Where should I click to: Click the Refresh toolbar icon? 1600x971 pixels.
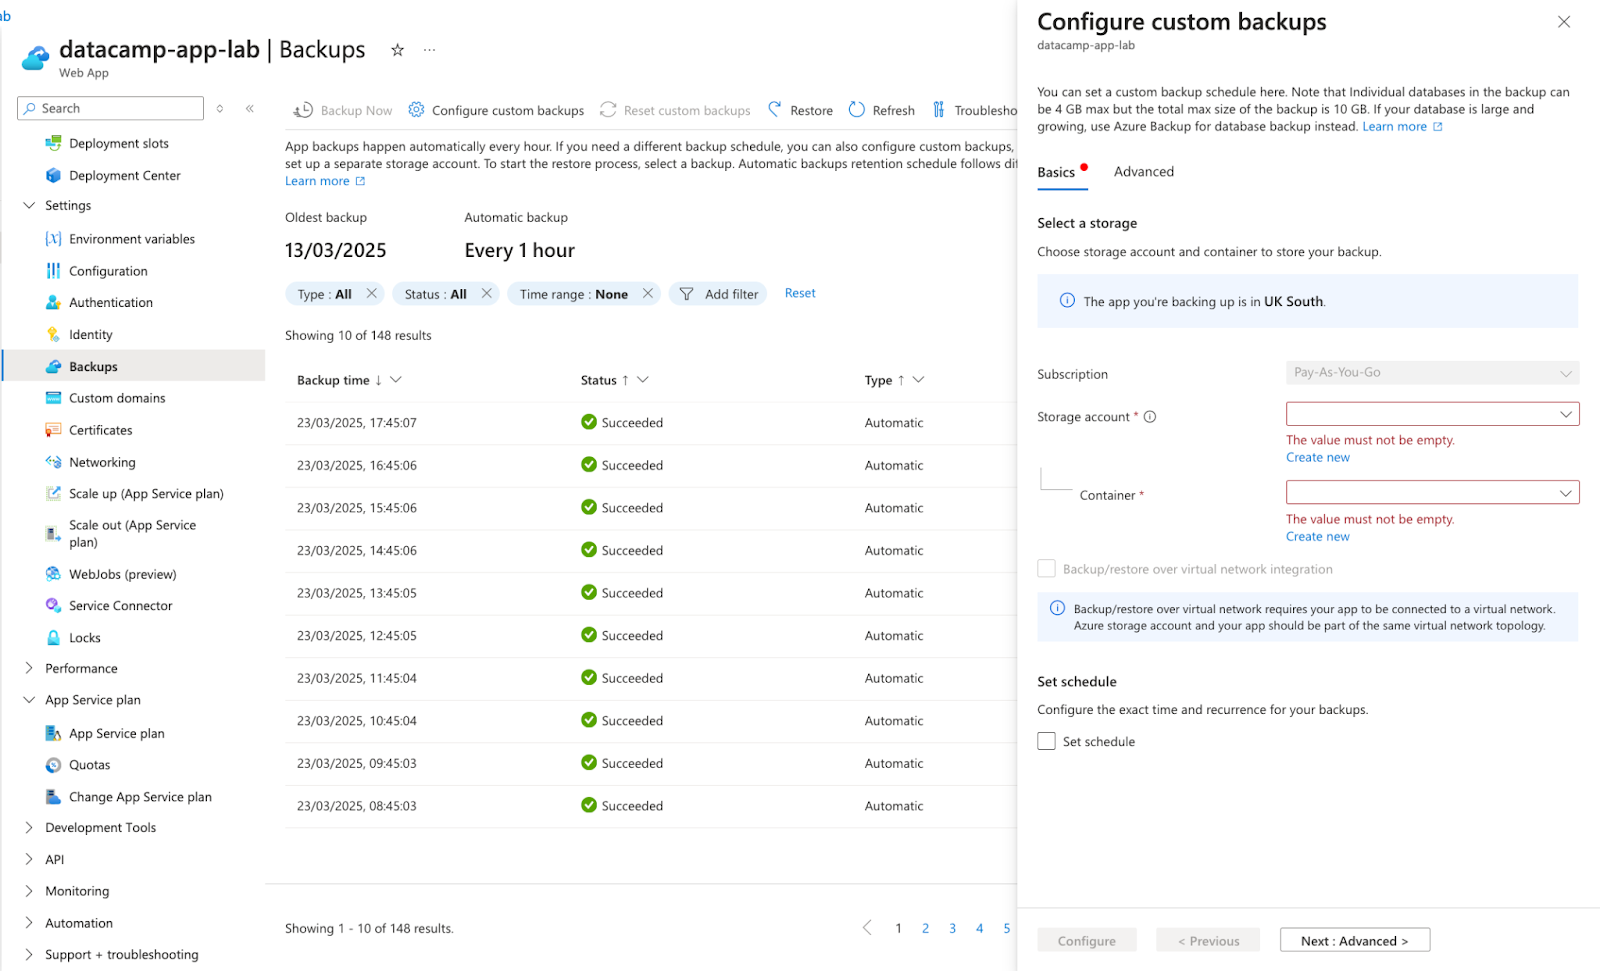[x=857, y=110]
